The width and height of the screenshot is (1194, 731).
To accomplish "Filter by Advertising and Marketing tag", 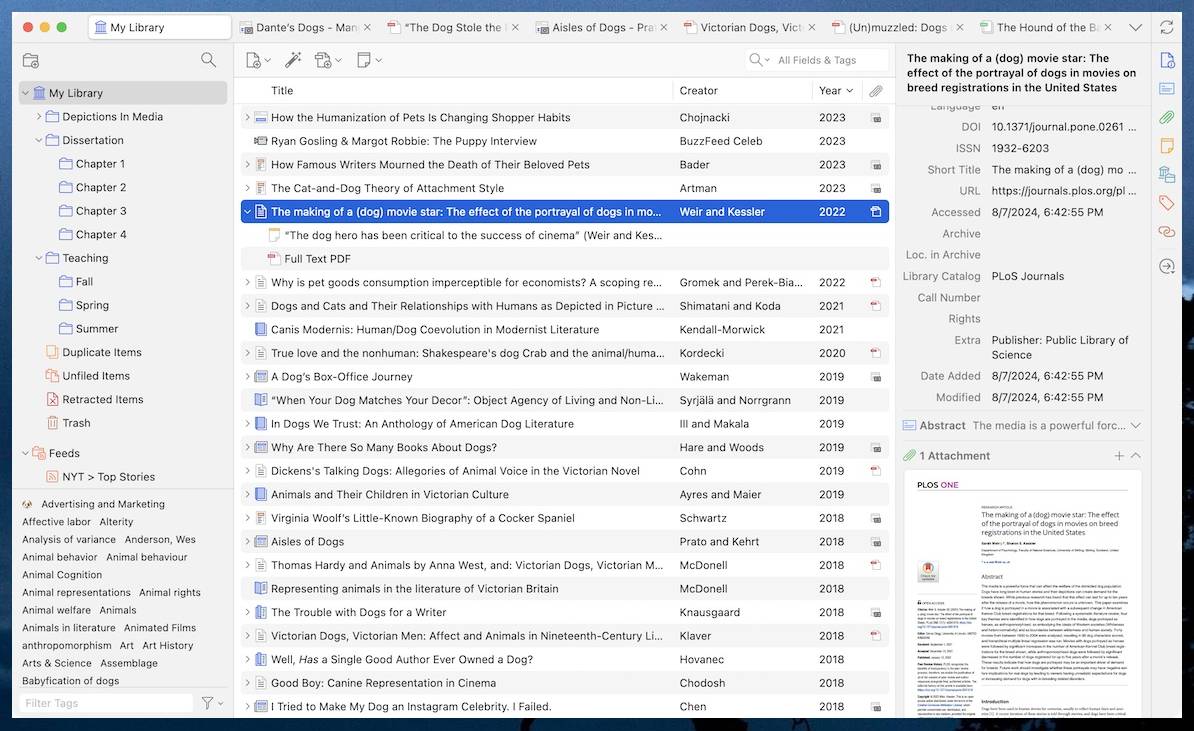I will (103, 504).
